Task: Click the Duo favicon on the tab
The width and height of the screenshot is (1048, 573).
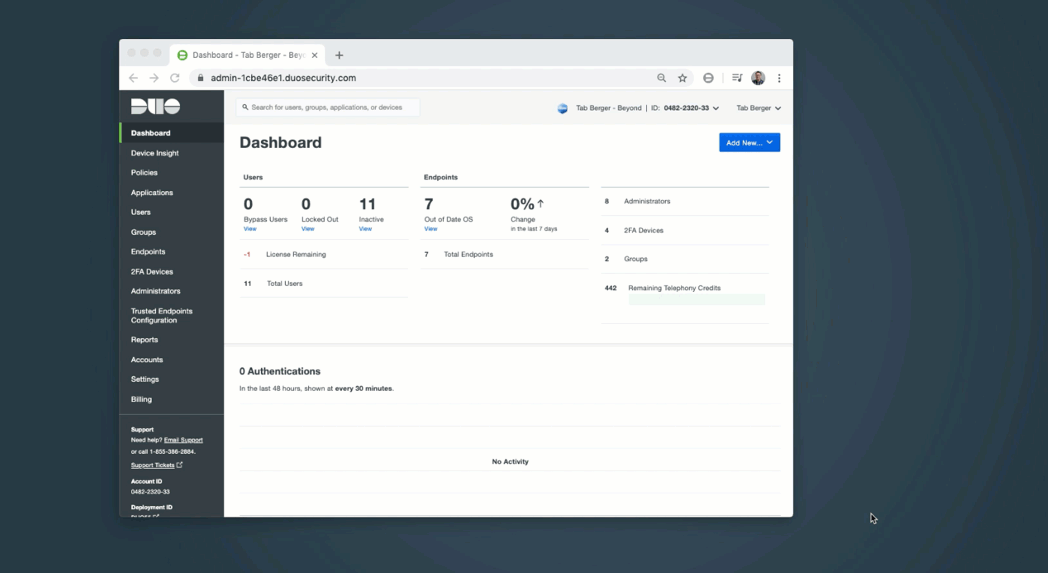Action: (x=182, y=55)
